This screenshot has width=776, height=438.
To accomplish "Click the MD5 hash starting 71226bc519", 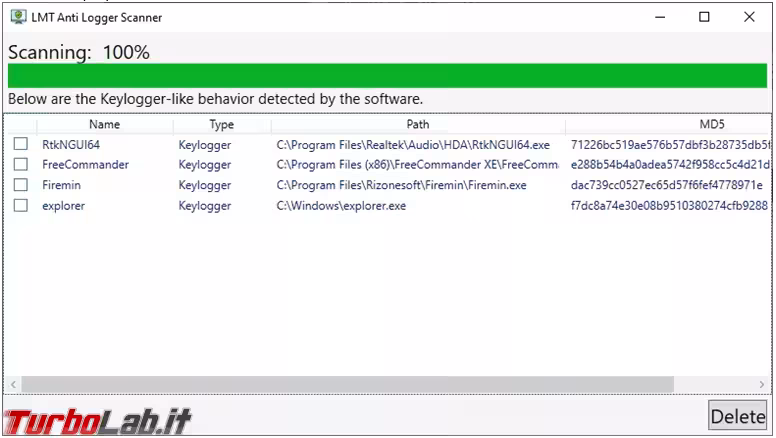I will click(670, 145).
